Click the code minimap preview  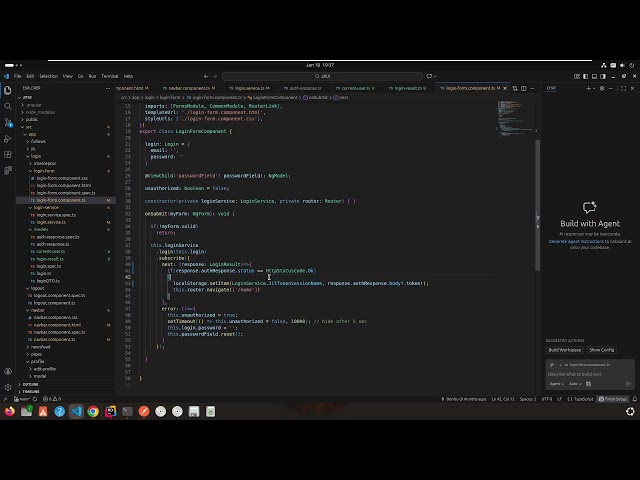[x=516, y=118]
